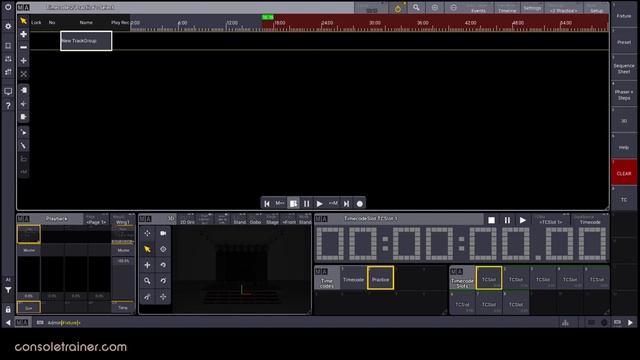This screenshot has width=640, height=360.
Task: Skip to start in timecode transport bar
Action: [267, 203]
